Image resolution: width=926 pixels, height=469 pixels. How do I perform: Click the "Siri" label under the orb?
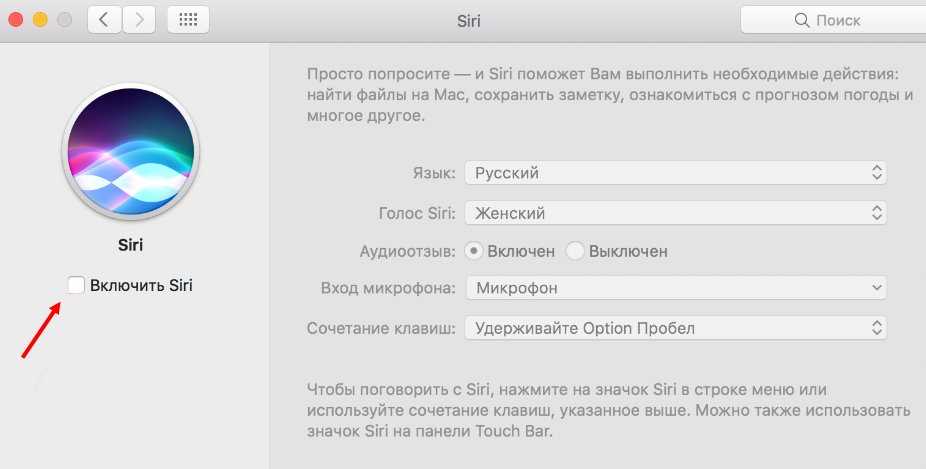tap(130, 244)
